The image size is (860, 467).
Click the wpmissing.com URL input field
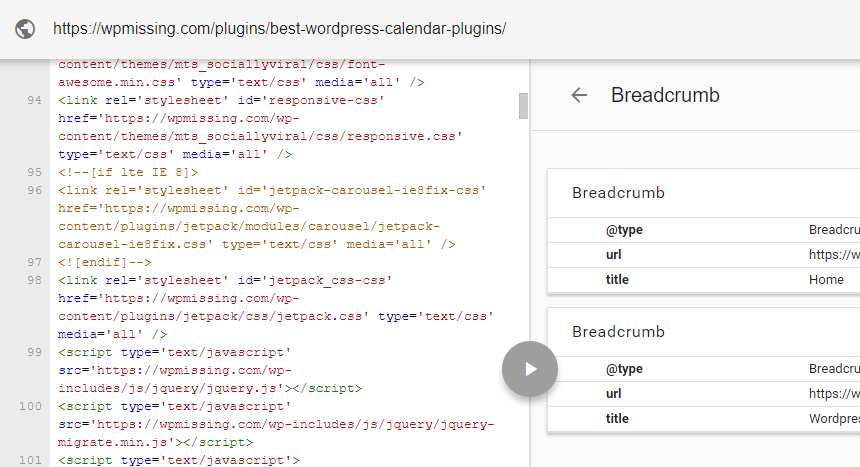coord(279,29)
